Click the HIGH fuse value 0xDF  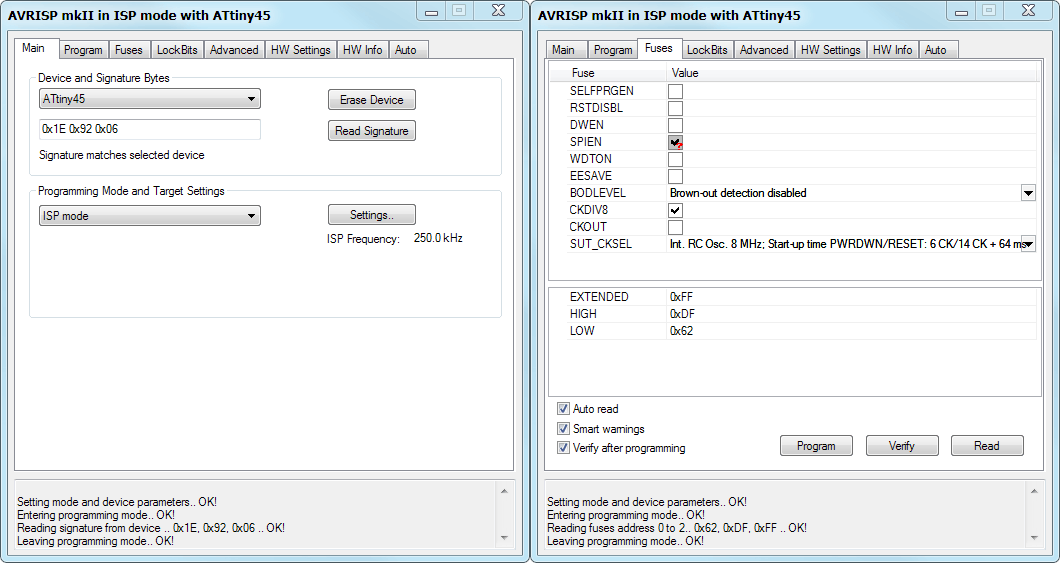pyautogui.click(x=682, y=314)
